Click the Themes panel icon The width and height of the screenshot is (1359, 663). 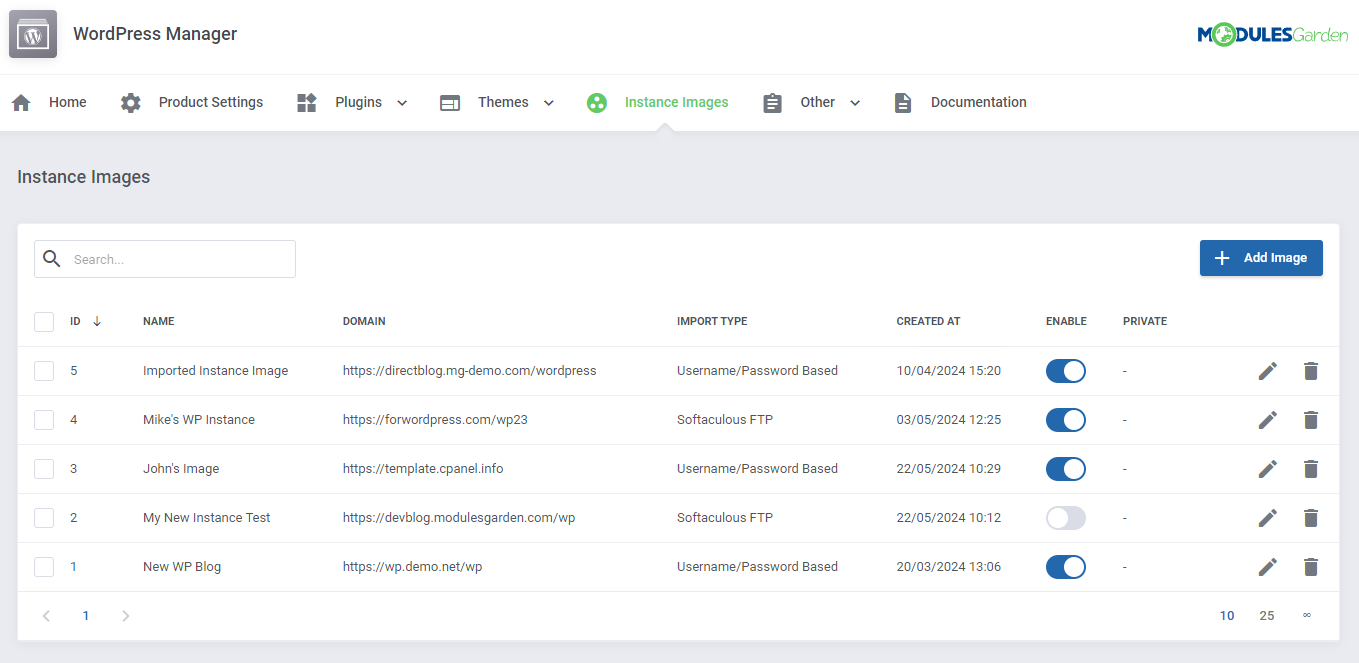pos(449,101)
